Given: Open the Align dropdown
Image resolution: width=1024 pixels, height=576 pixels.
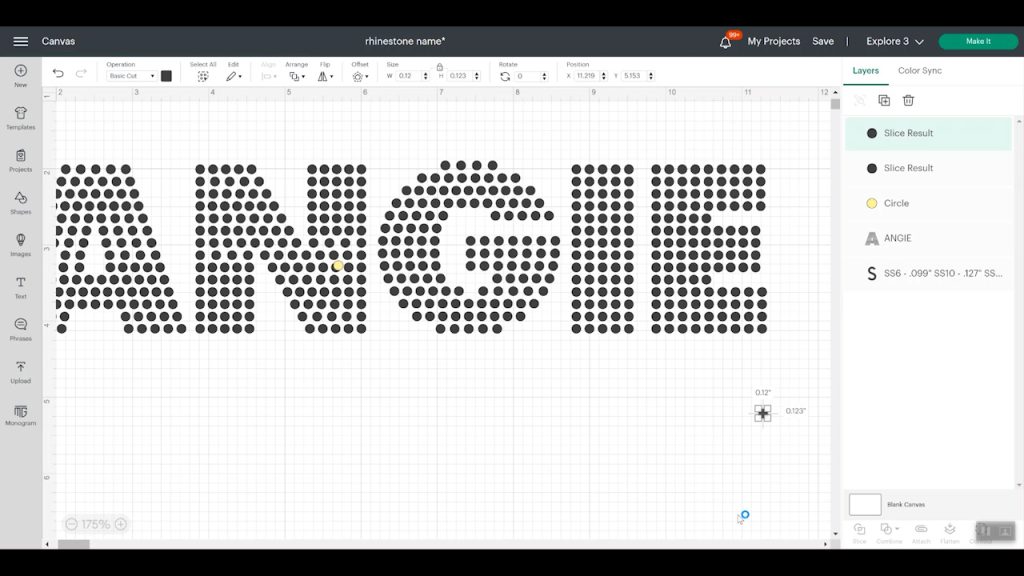Looking at the screenshot, I should click(268, 76).
